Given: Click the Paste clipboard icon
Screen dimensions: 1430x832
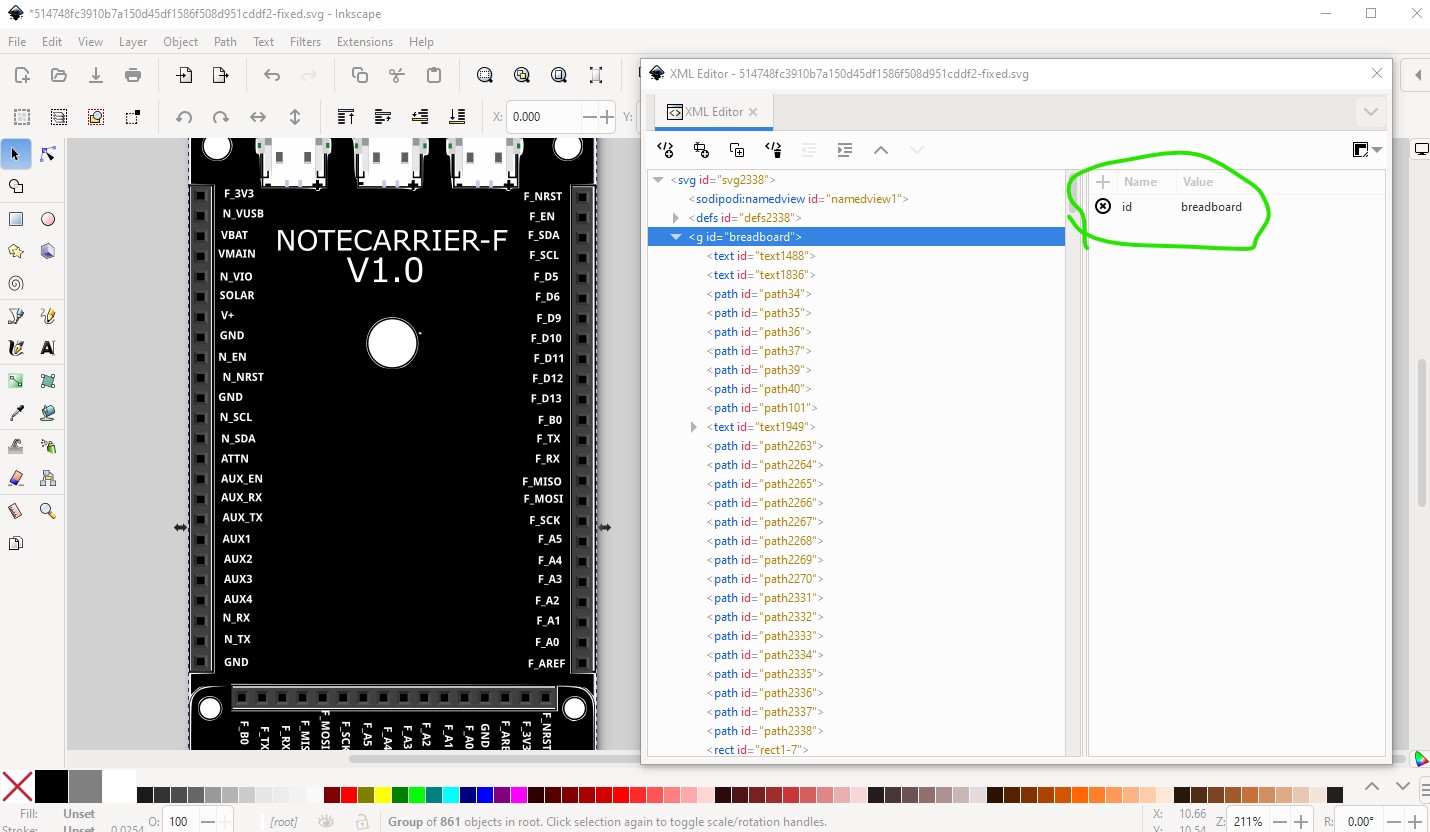Looking at the screenshot, I should (x=434, y=75).
